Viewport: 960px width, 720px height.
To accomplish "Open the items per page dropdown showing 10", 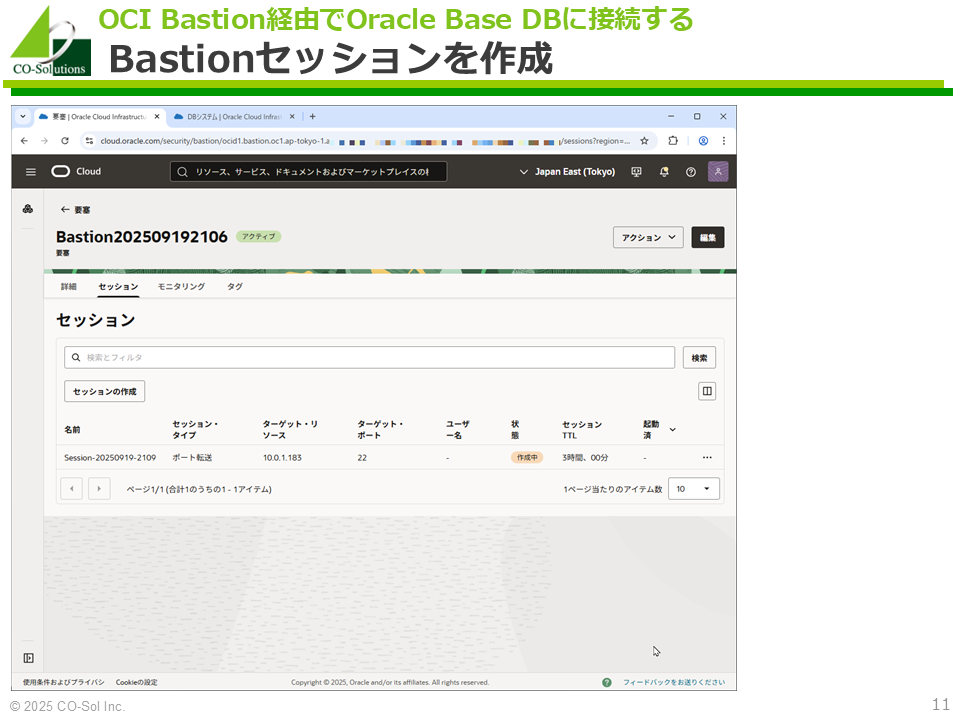I will (694, 489).
